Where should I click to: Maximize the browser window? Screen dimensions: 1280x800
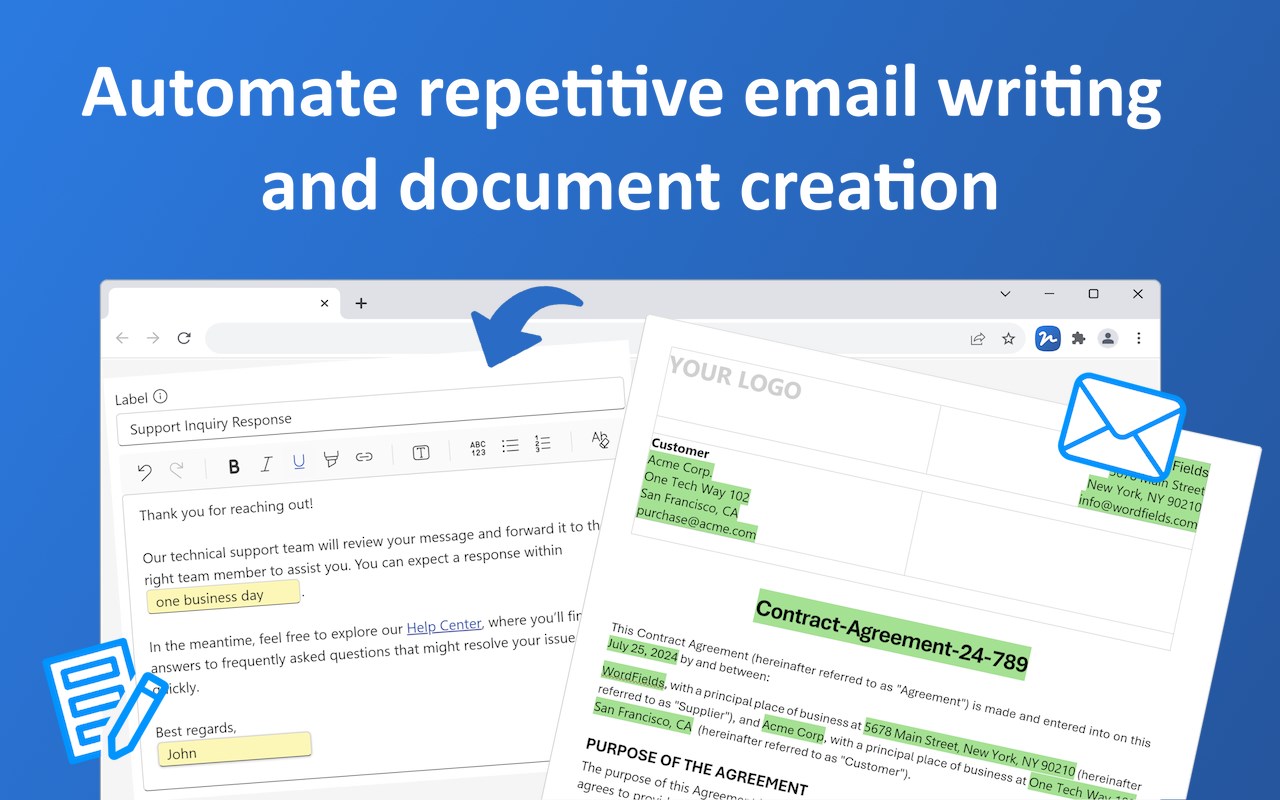(x=1093, y=294)
